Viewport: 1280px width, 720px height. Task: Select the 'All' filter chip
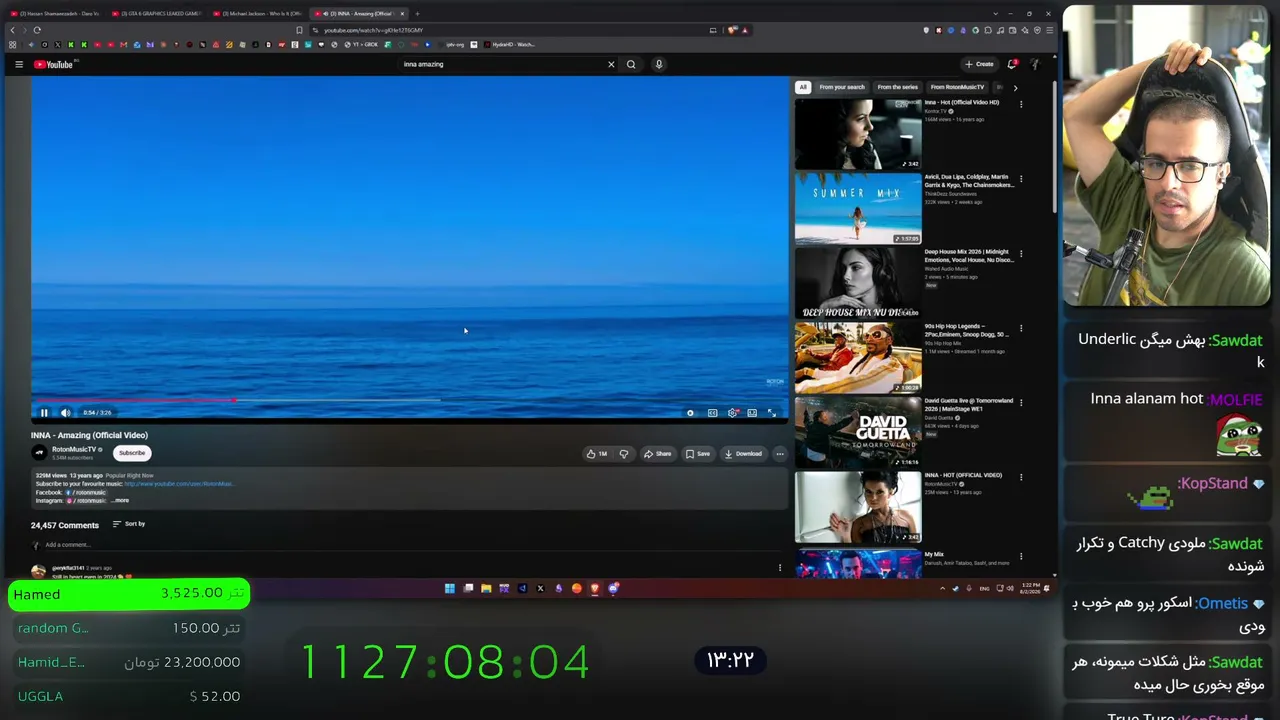803,87
